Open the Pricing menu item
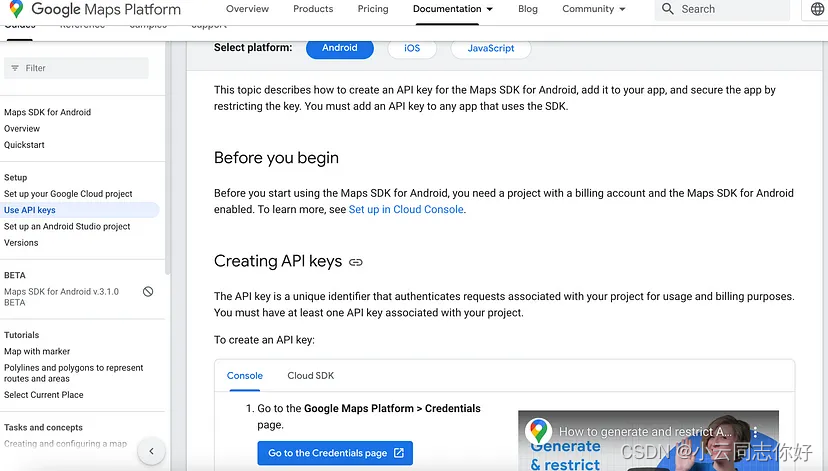This screenshot has height=471, width=828. click(x=373, y=9)
